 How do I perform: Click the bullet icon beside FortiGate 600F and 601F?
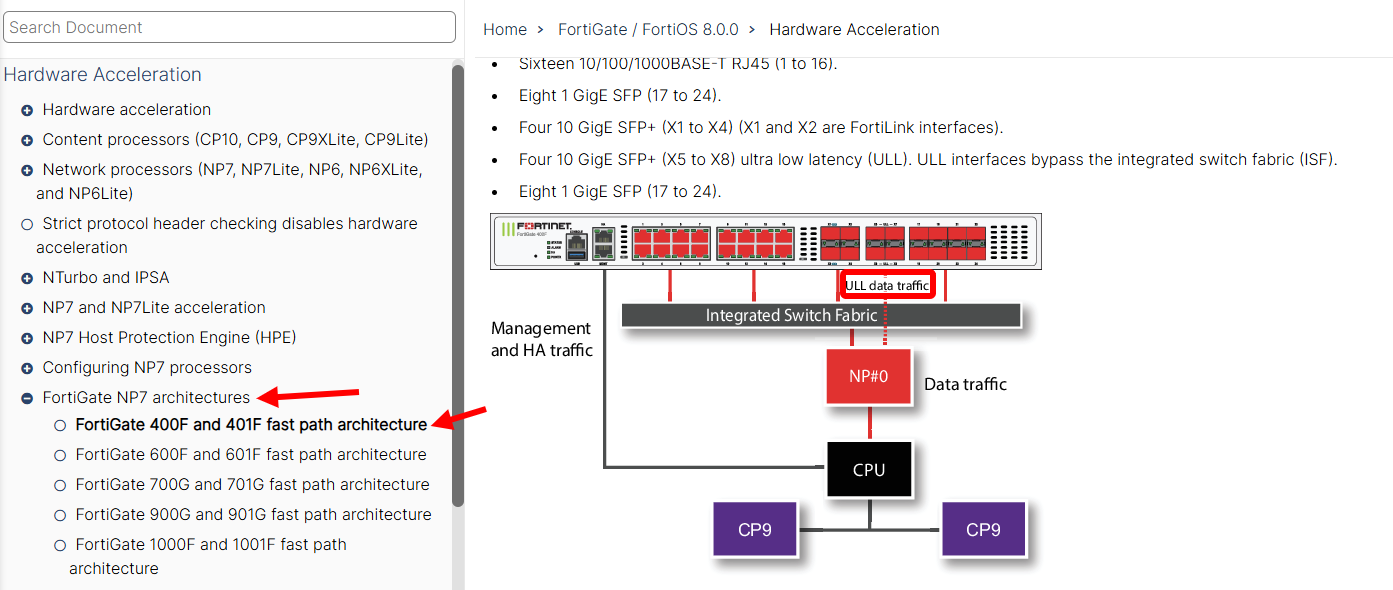pyautogui.click(x=60, y=455)
